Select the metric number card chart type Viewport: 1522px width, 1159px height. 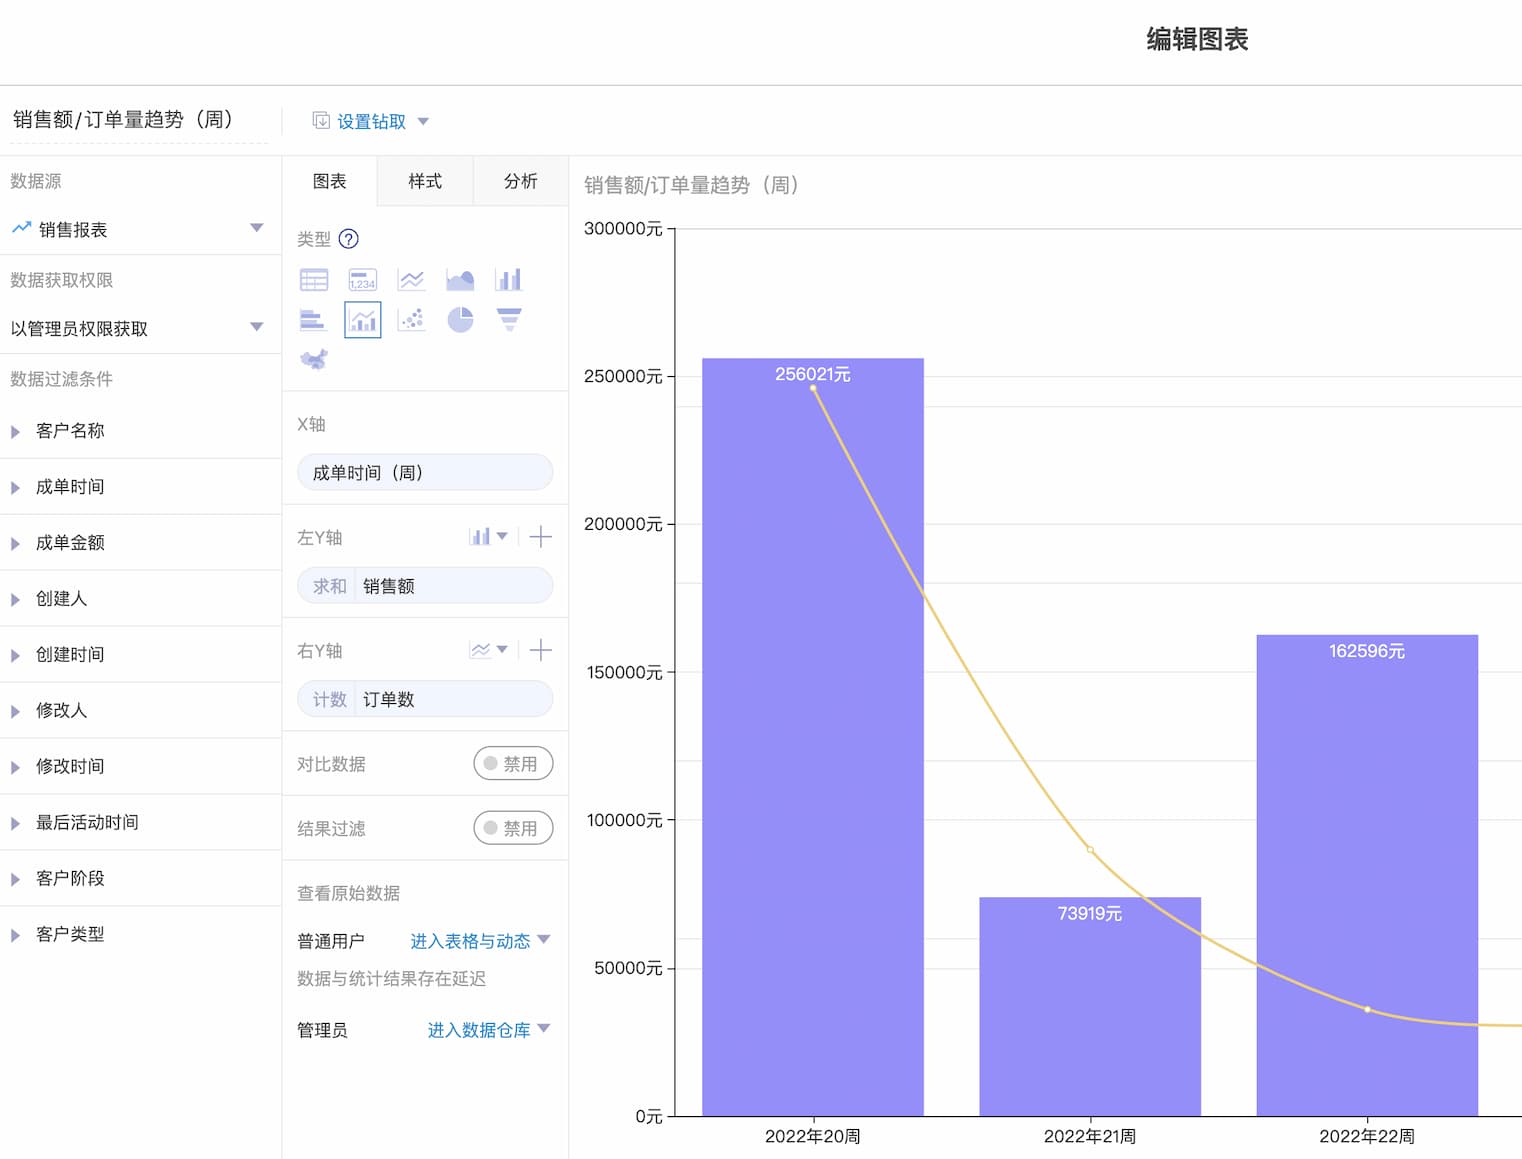(362, 280)
